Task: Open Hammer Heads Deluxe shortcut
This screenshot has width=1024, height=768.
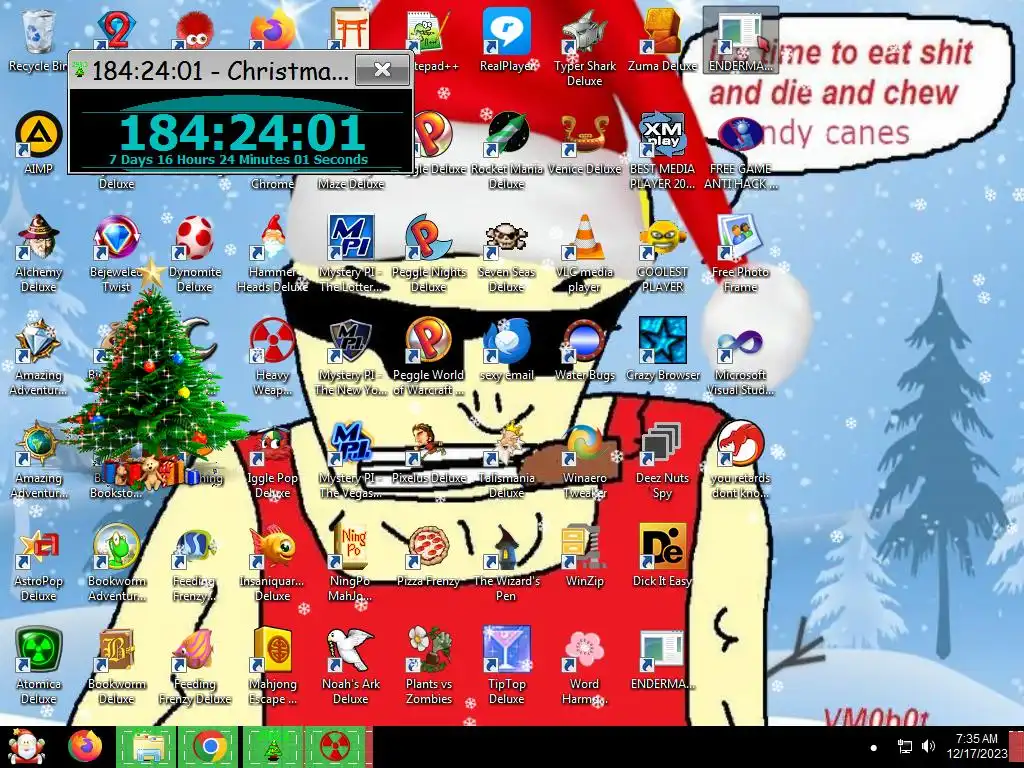Action: [x=272, y=253]
